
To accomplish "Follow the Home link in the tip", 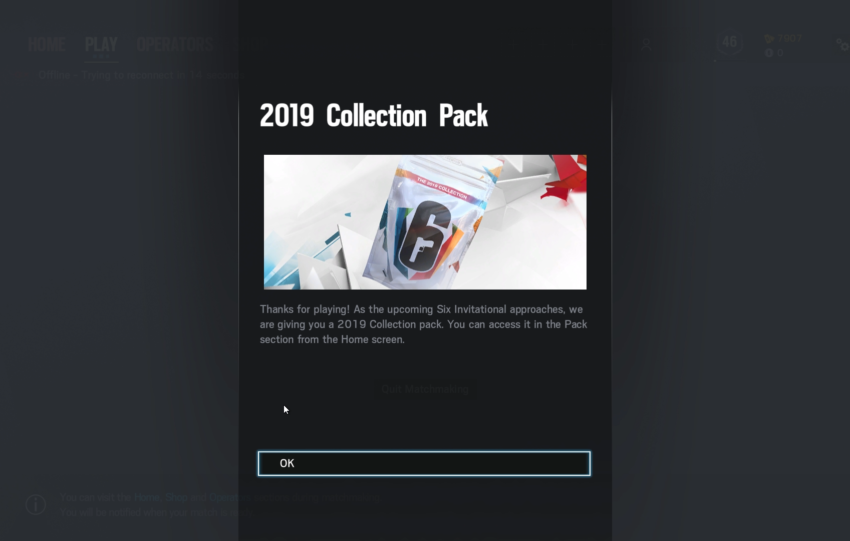I will click(147, 497).
